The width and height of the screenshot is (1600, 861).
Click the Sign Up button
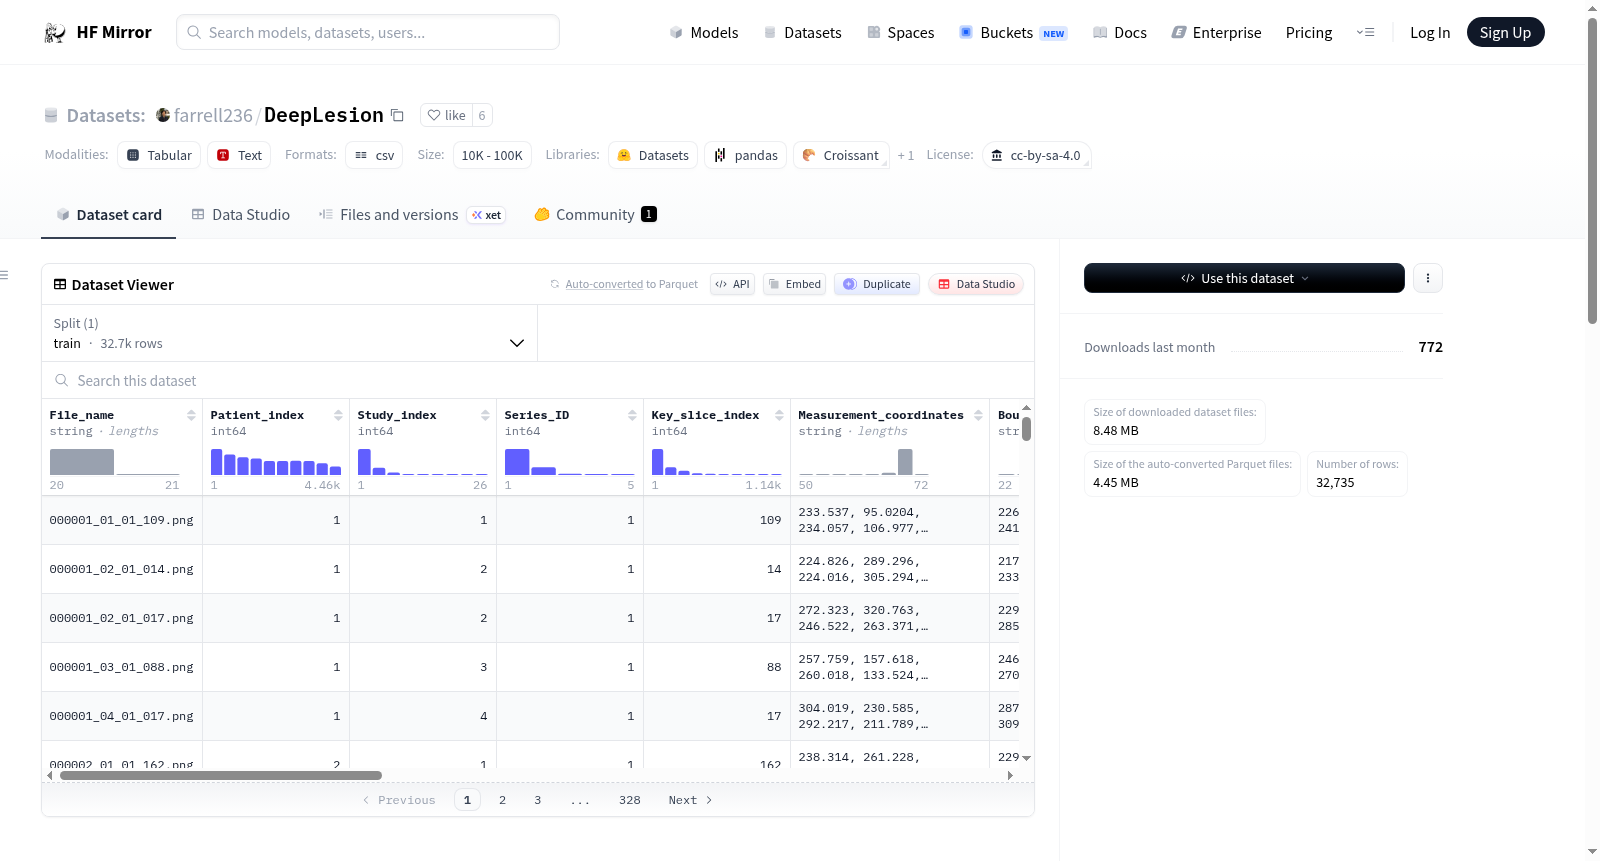[x=1506, y=33]
